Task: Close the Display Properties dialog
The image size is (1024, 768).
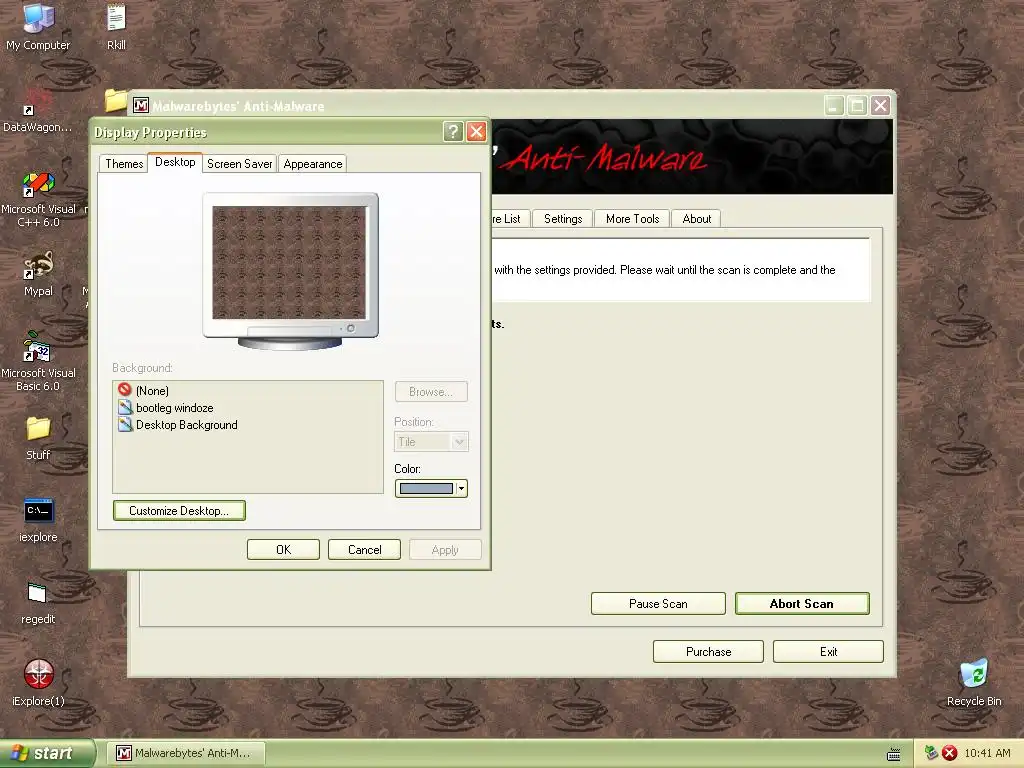Action: [x=477, y=132]
